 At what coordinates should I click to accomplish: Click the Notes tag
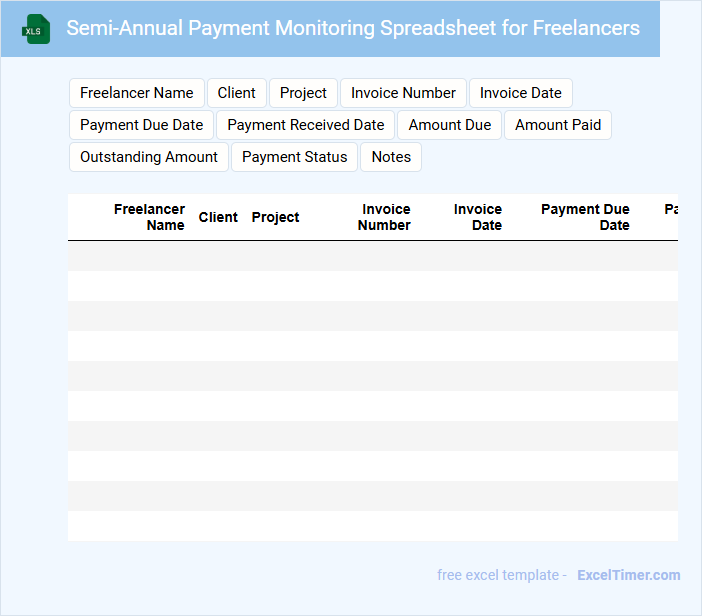(391, 157)
